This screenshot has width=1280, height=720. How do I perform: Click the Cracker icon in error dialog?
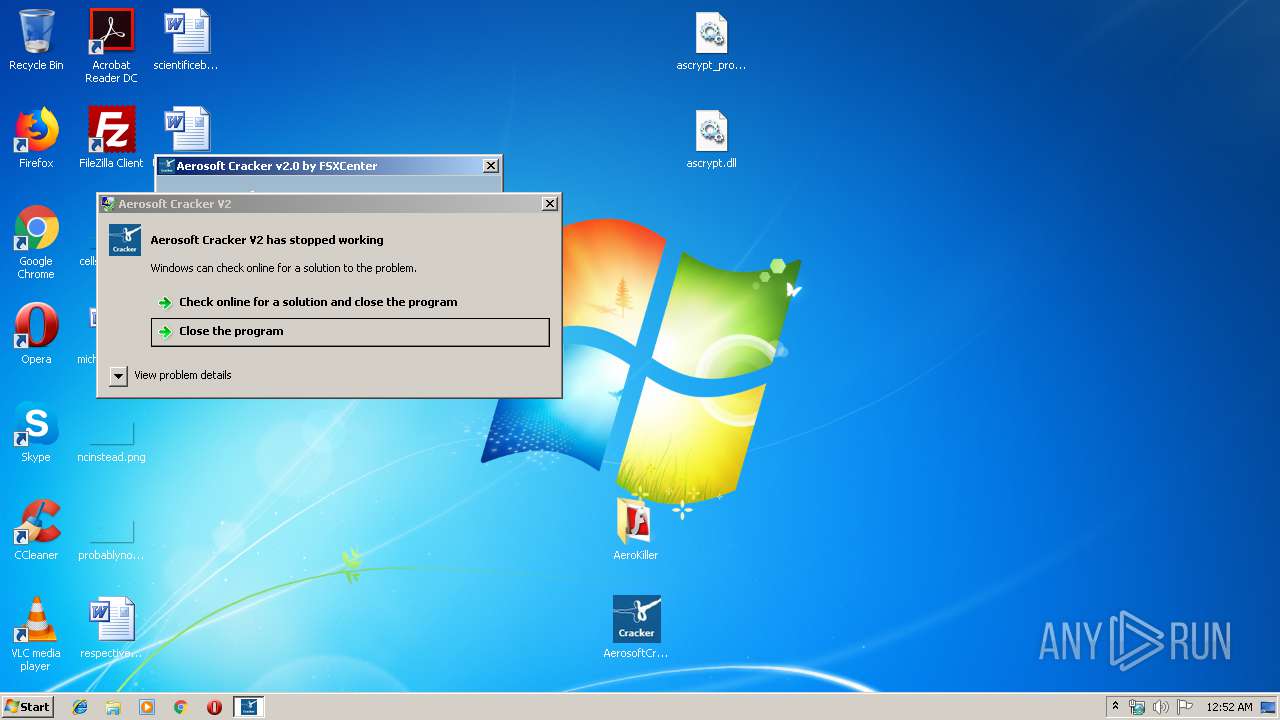pyautogui.click(x=125, y=240)
